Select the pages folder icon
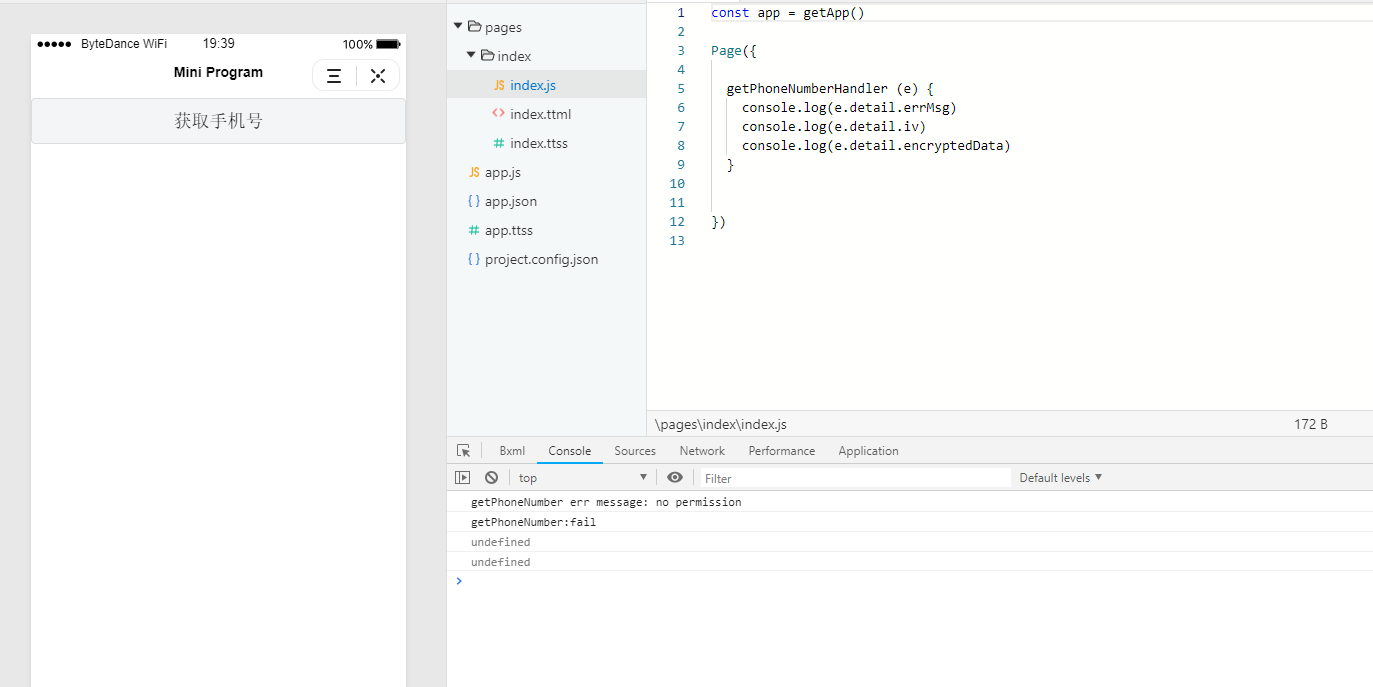Screen dimensions: 1373x687 point(475,27)
